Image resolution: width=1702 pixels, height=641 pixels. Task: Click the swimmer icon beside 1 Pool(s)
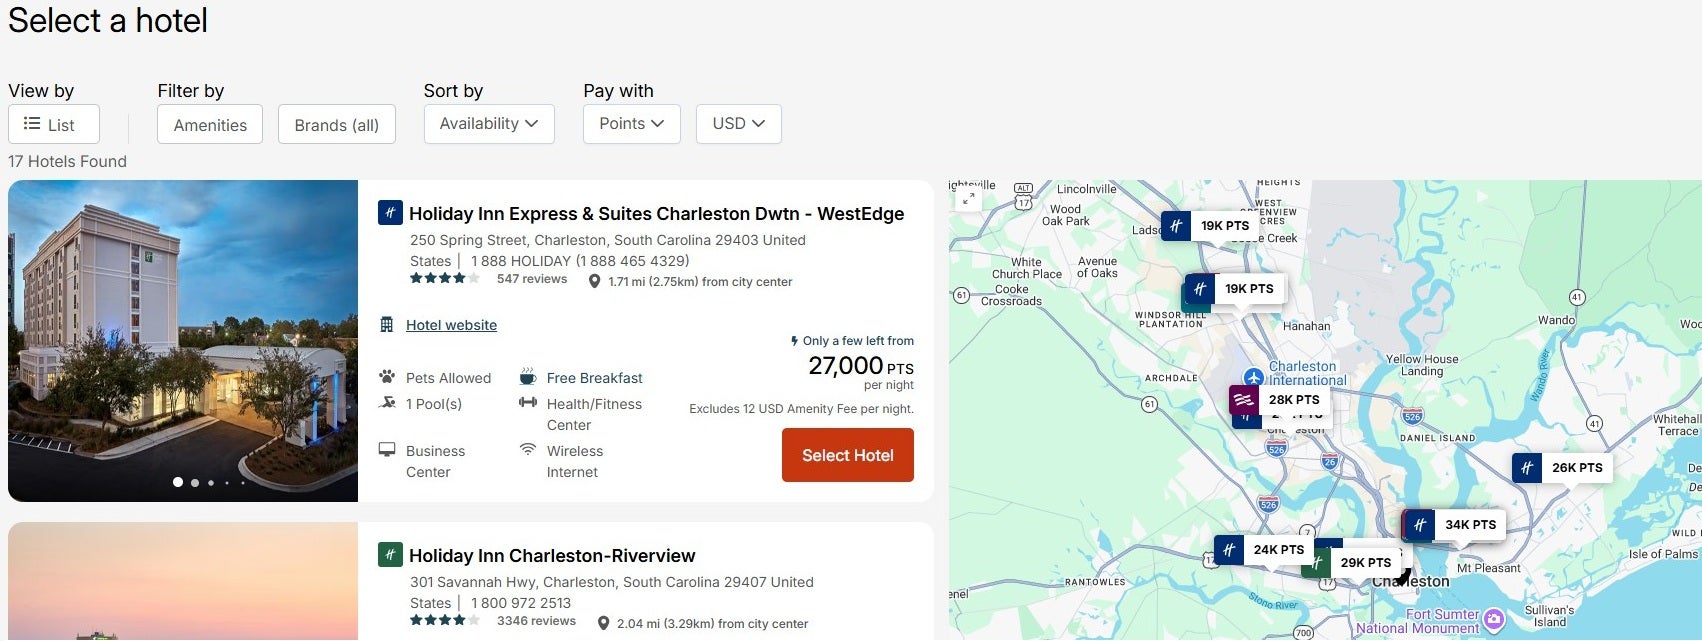coord(388,403)
